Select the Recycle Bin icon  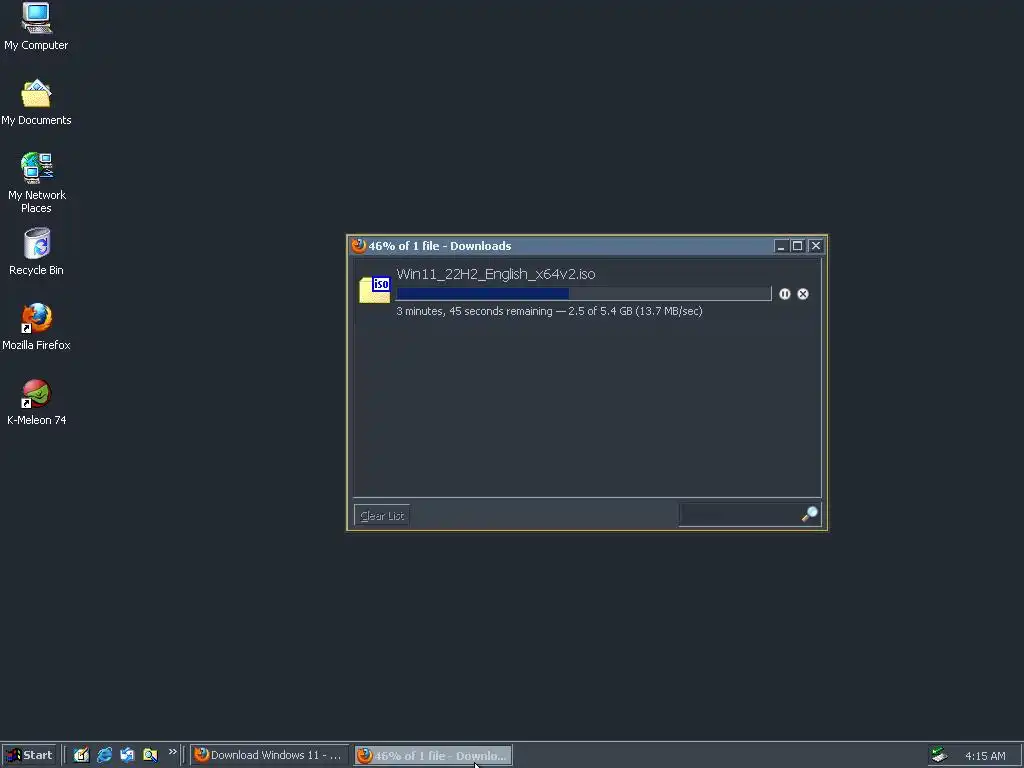click(x=36, y=252)
